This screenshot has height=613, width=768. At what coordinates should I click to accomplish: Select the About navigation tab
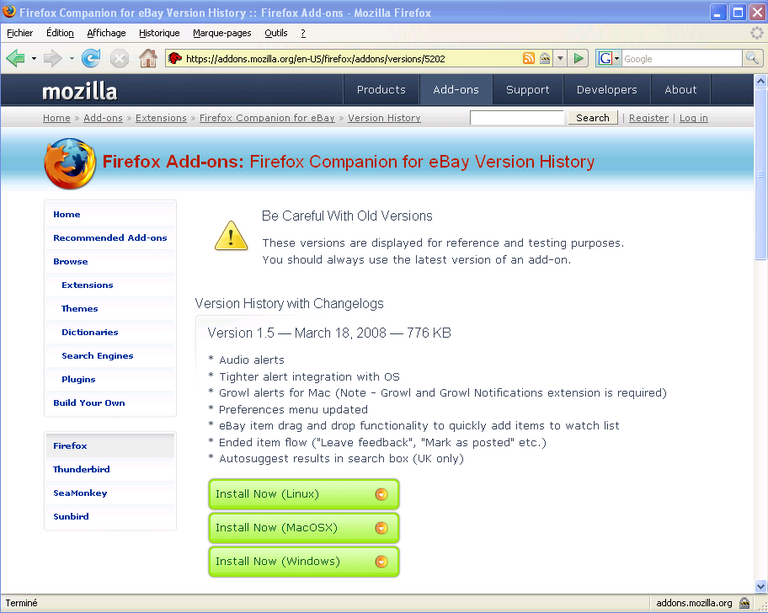click(680, 90)
